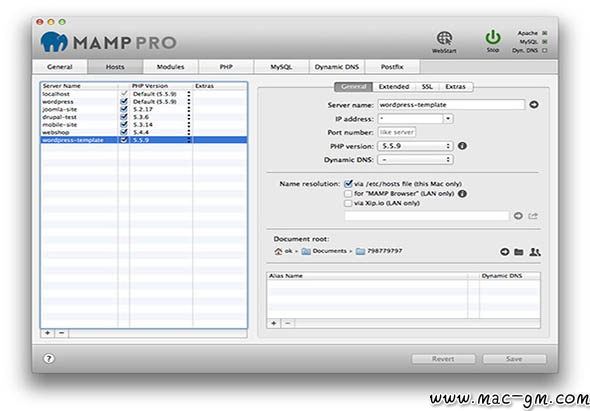
Task: Click the Xip.io URL text field
Action: (427, 216)
